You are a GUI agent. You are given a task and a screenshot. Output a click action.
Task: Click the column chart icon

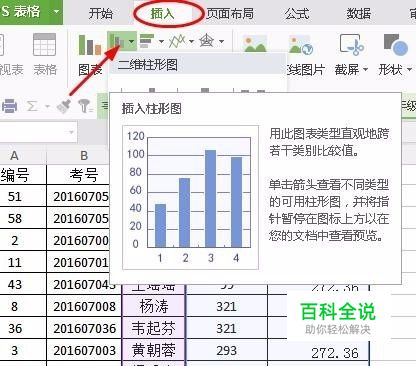click(x=117, y=41)
